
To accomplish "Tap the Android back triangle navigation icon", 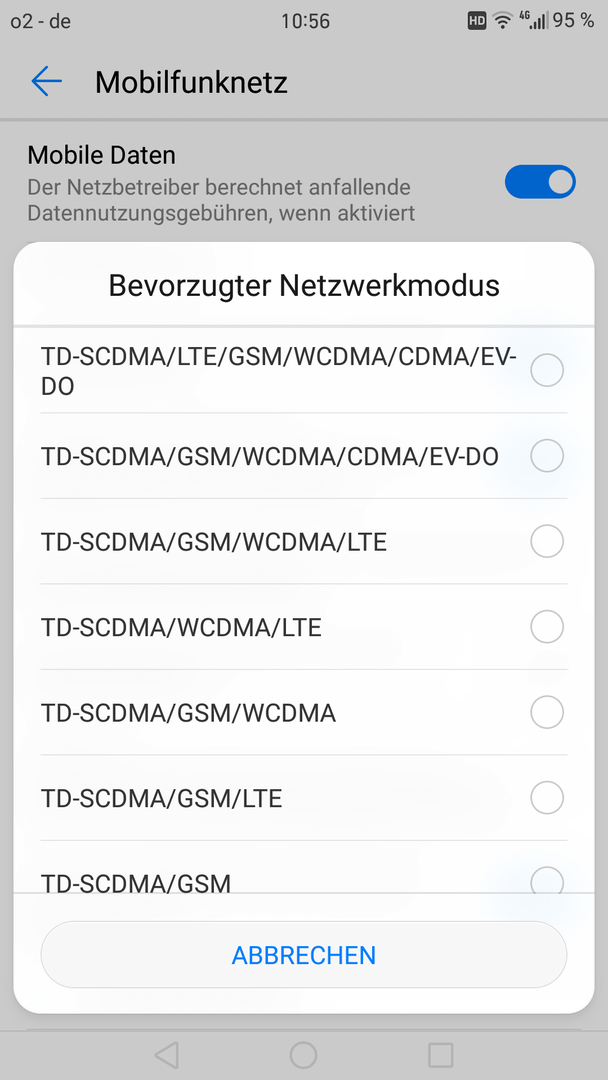I will [167, 1055].
